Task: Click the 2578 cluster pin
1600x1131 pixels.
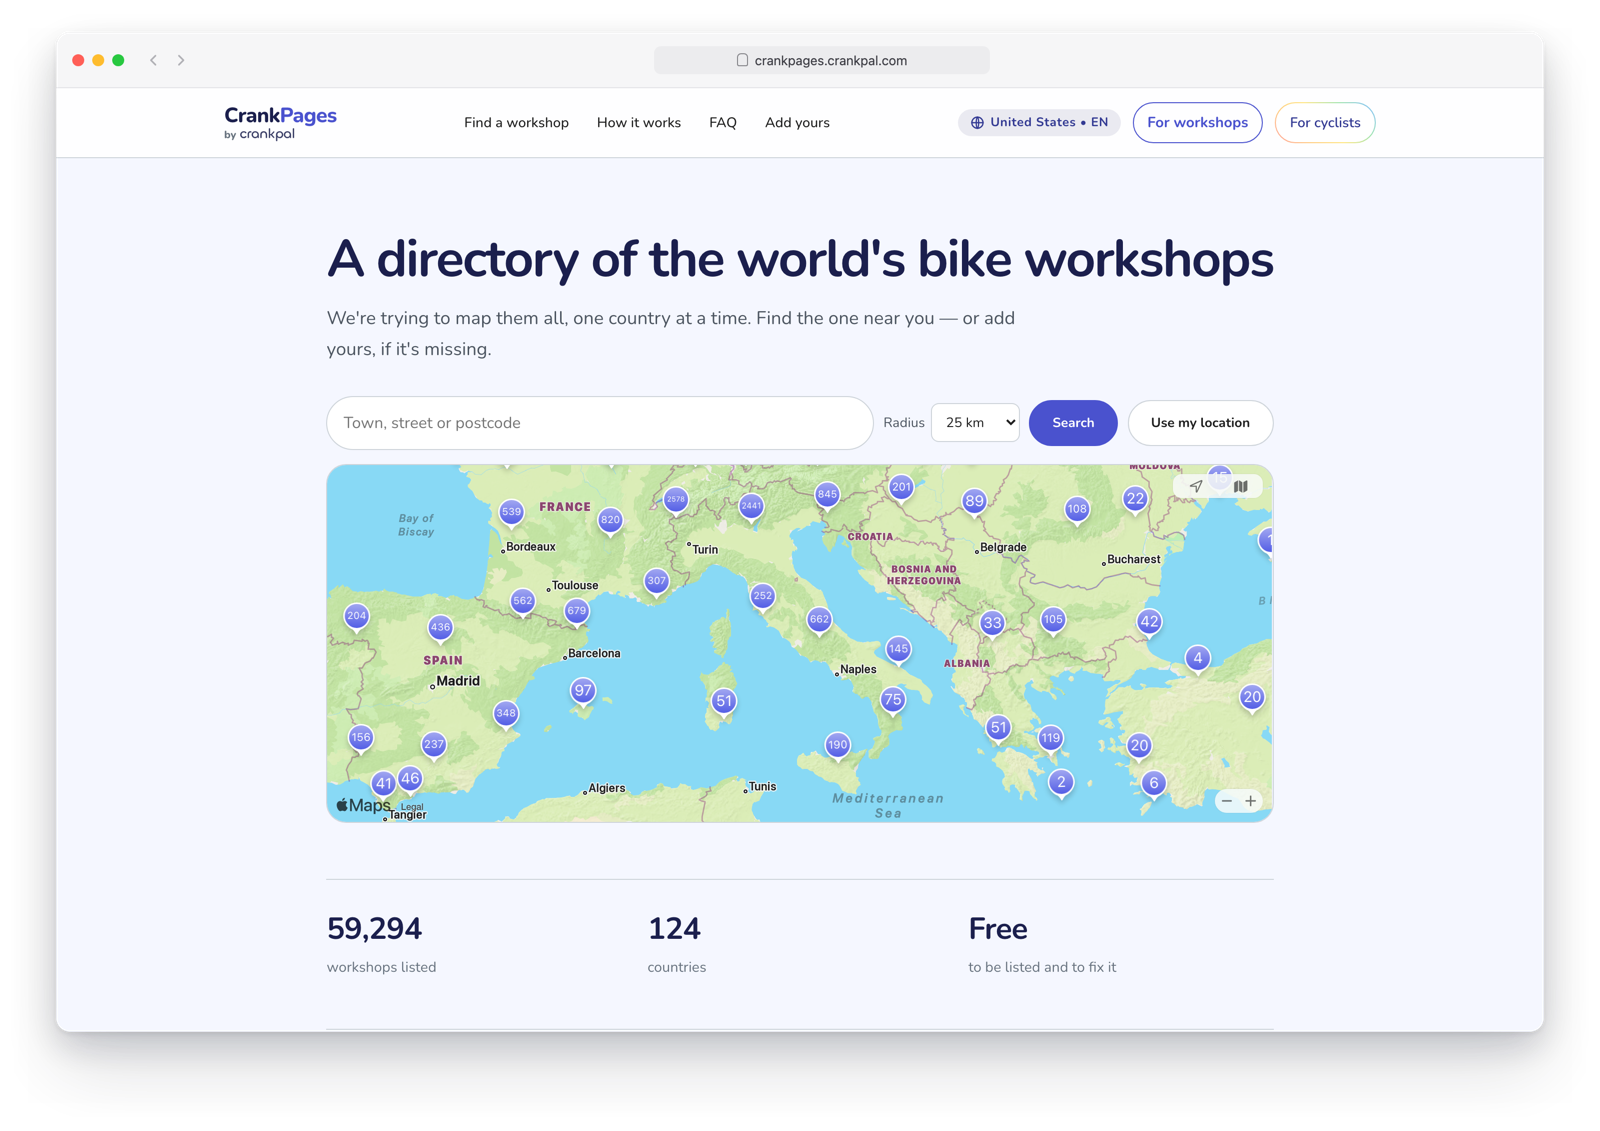Action: pyautogui.click(x=676, y=499)
